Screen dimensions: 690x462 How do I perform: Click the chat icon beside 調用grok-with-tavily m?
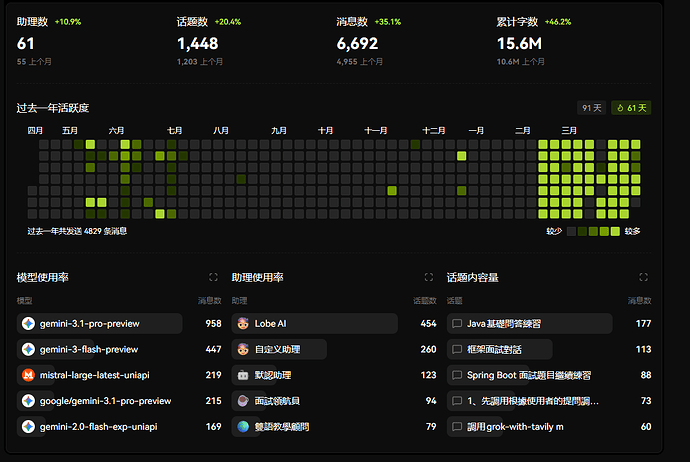pos(457,426)
